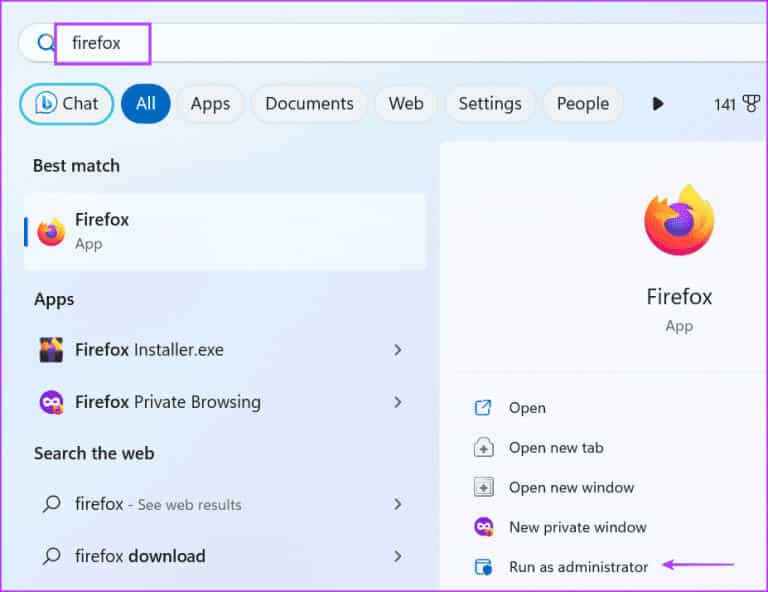Click the Open new tab icon
The height and width of the screenshot is (592, 768).
click(x=483, y=447)
